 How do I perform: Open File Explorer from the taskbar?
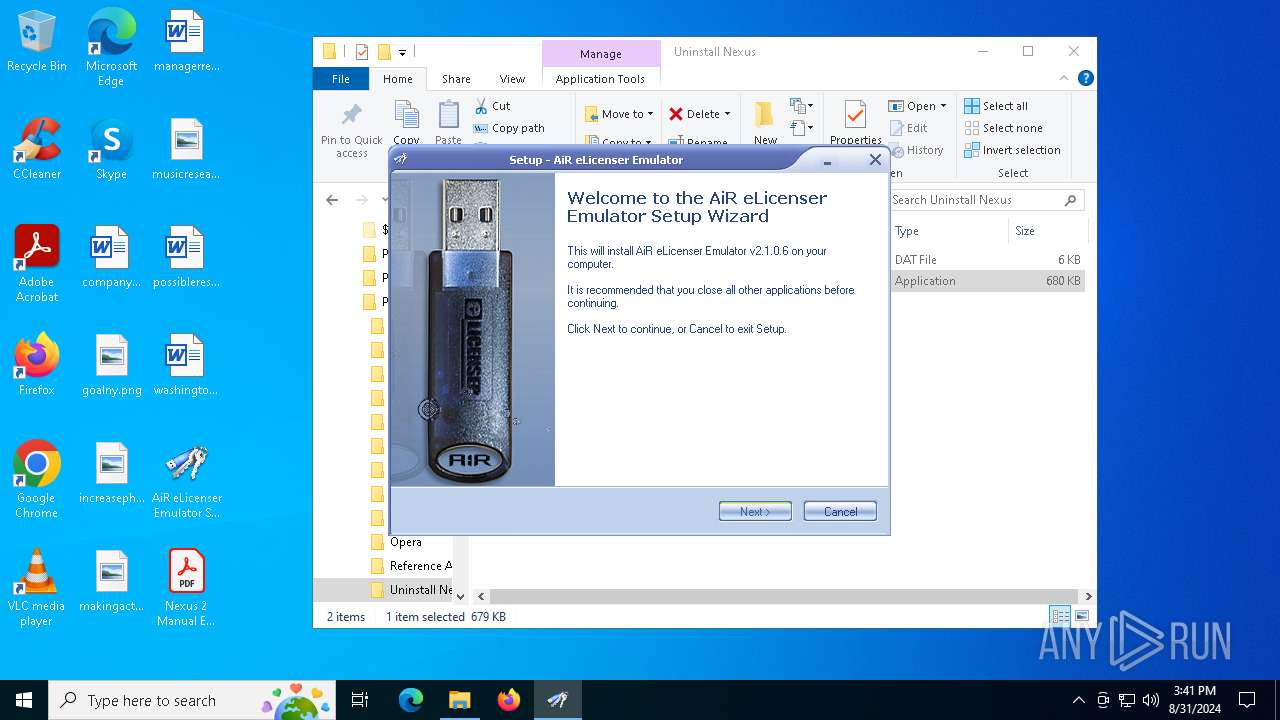click(459, 700)
